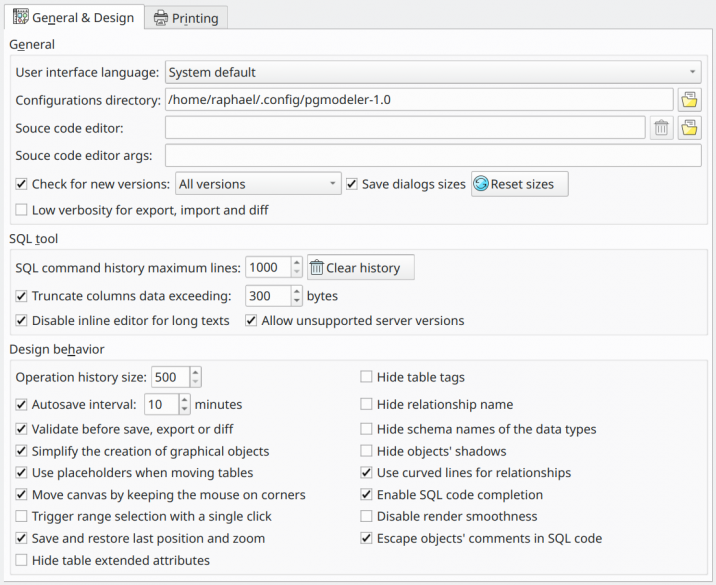Open the User interface language dropdown
Image resolution: width=716 pixels, height=585 pixels.
coord(433,72)
